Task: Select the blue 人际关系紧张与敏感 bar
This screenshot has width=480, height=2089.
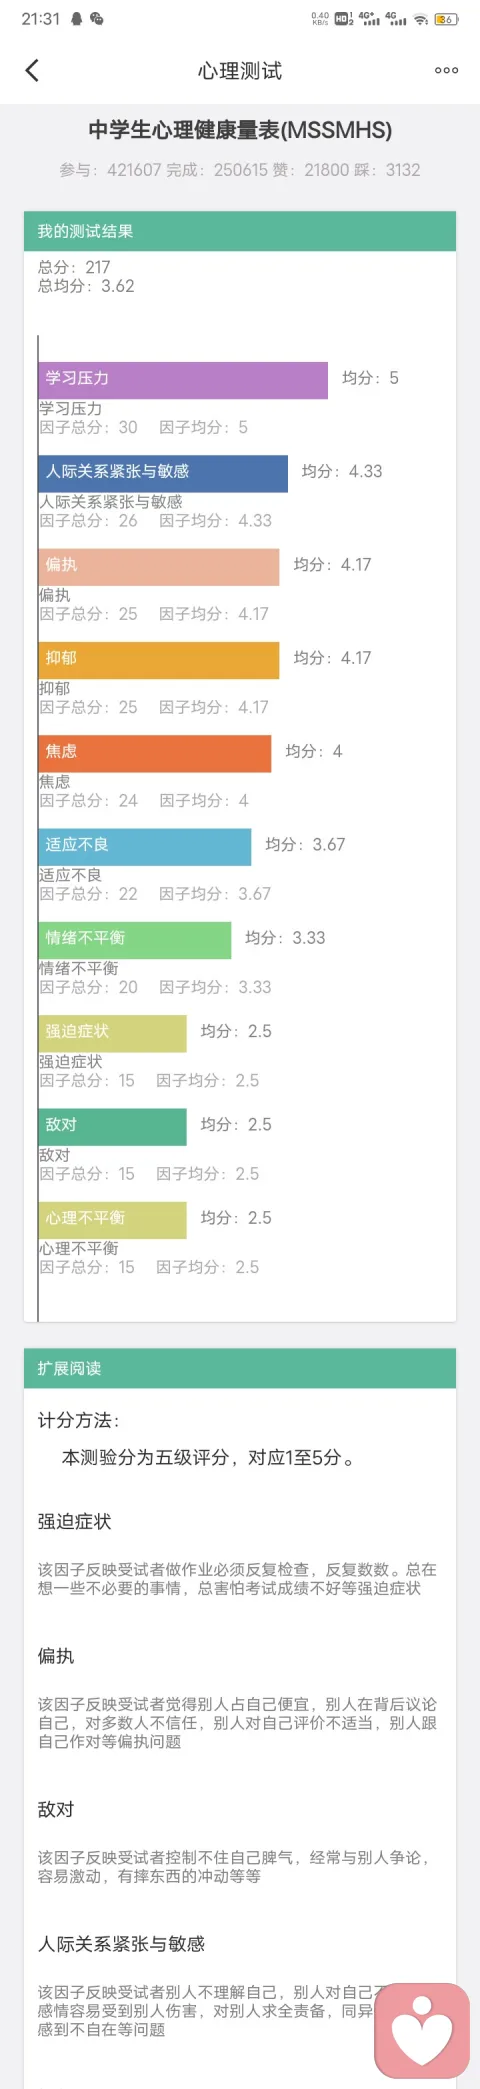Action: click(x=163, y=473)
